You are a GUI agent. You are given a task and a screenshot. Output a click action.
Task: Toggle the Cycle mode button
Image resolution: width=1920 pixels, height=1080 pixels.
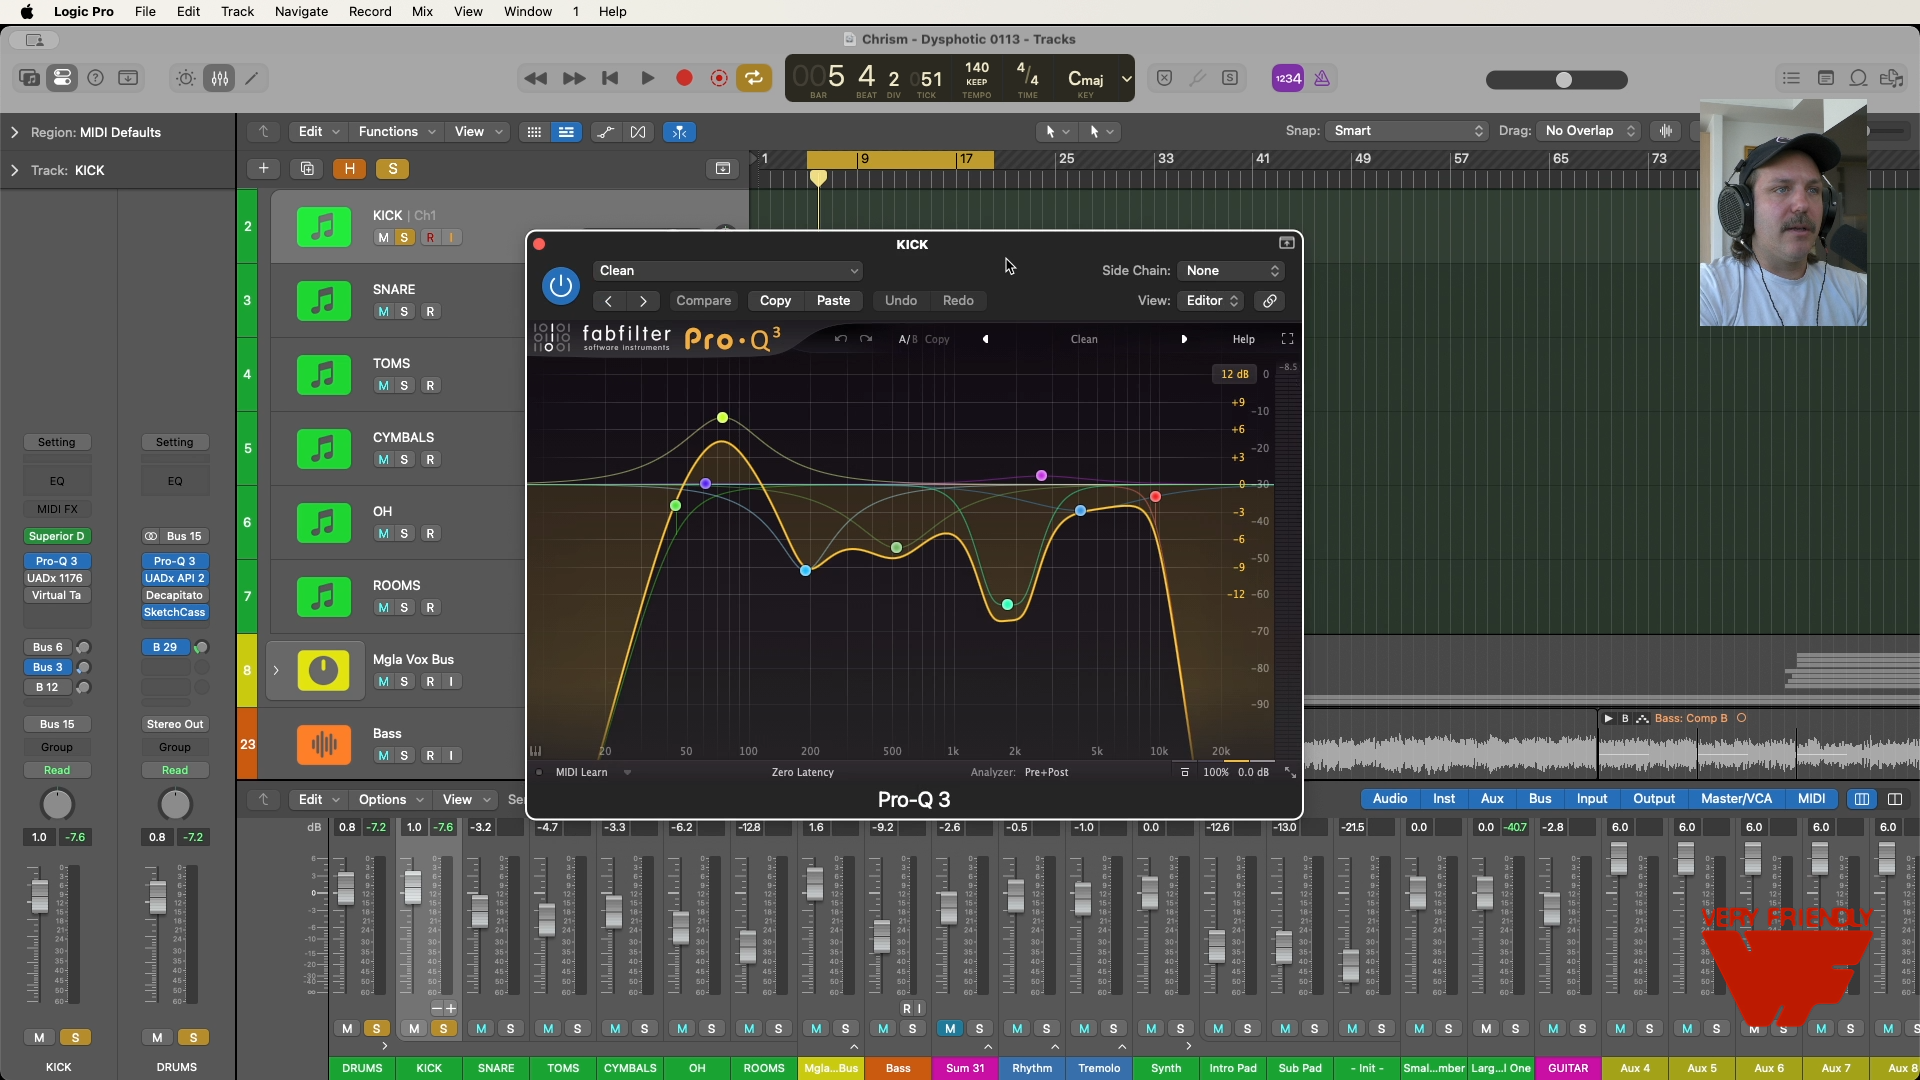(754, 78)
